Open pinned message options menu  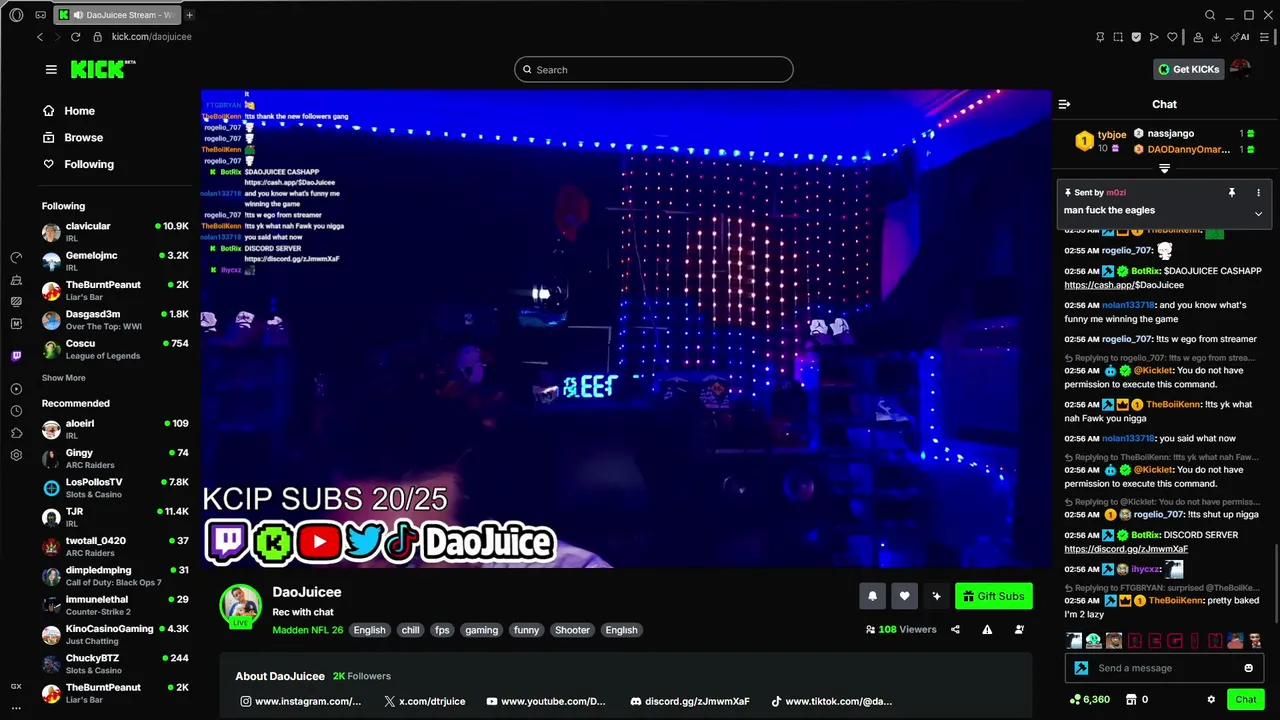(1258, 192)
